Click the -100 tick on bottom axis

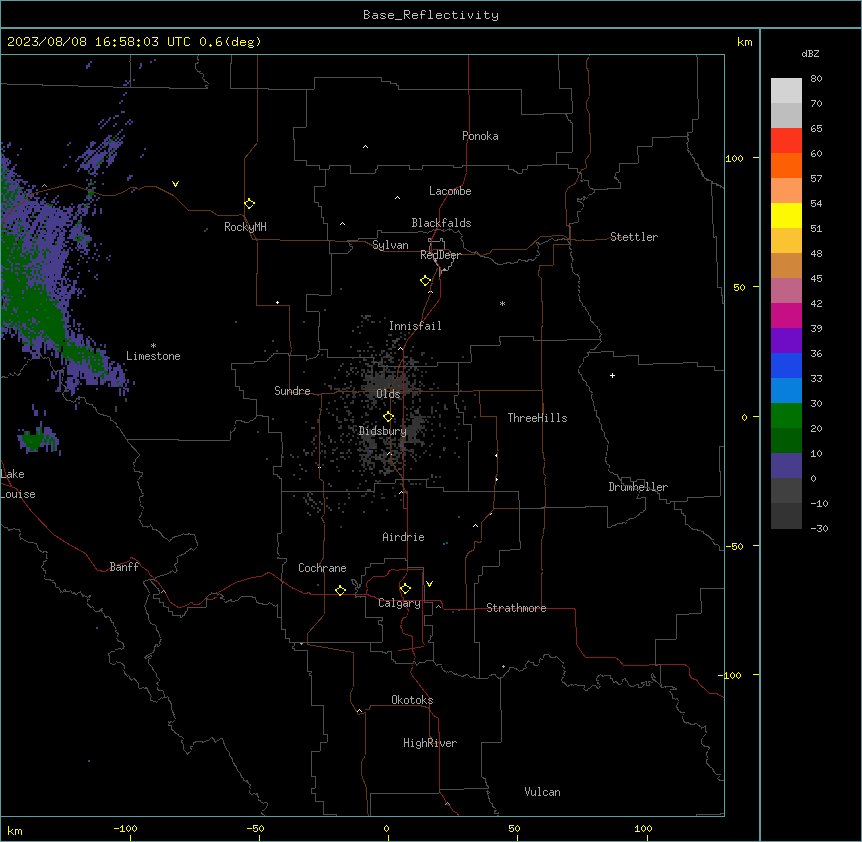125,828
